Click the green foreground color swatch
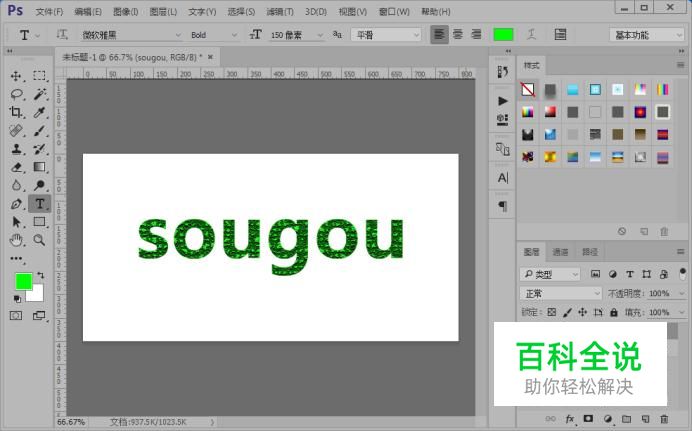 (23, 281)
